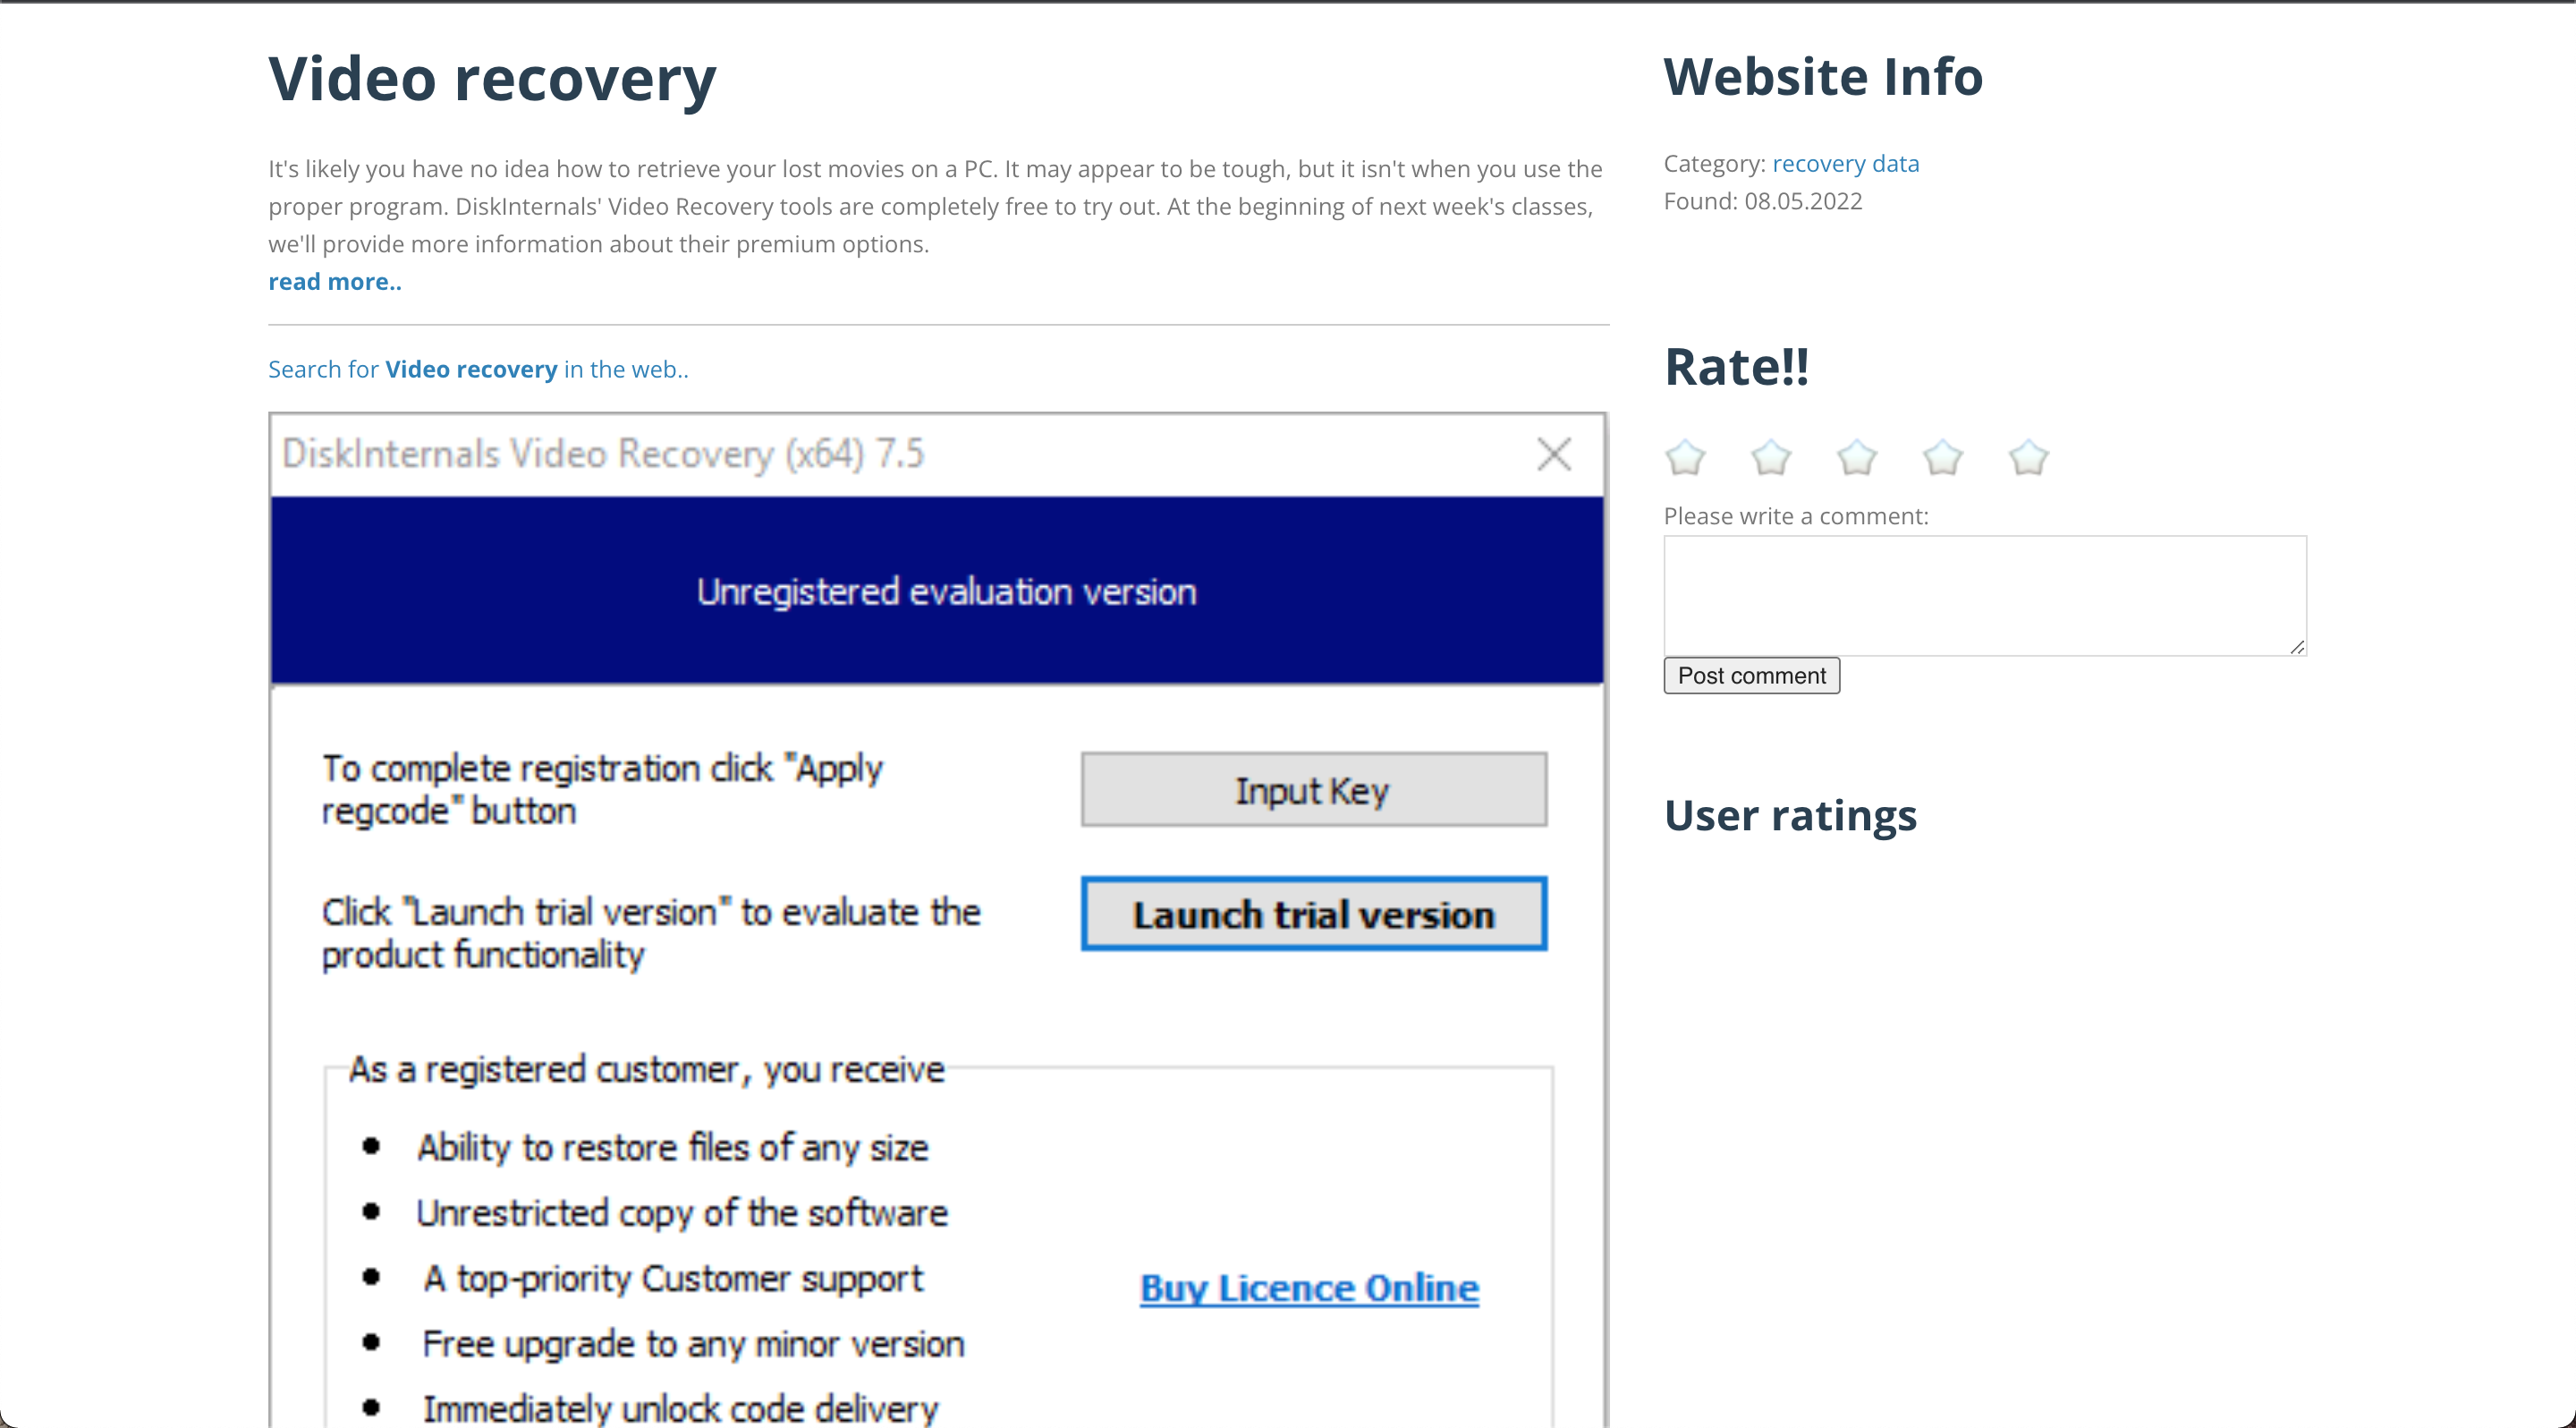Rate with the fifth star
This screenshot has height=1428, width=2576.
coord(2029,457)
